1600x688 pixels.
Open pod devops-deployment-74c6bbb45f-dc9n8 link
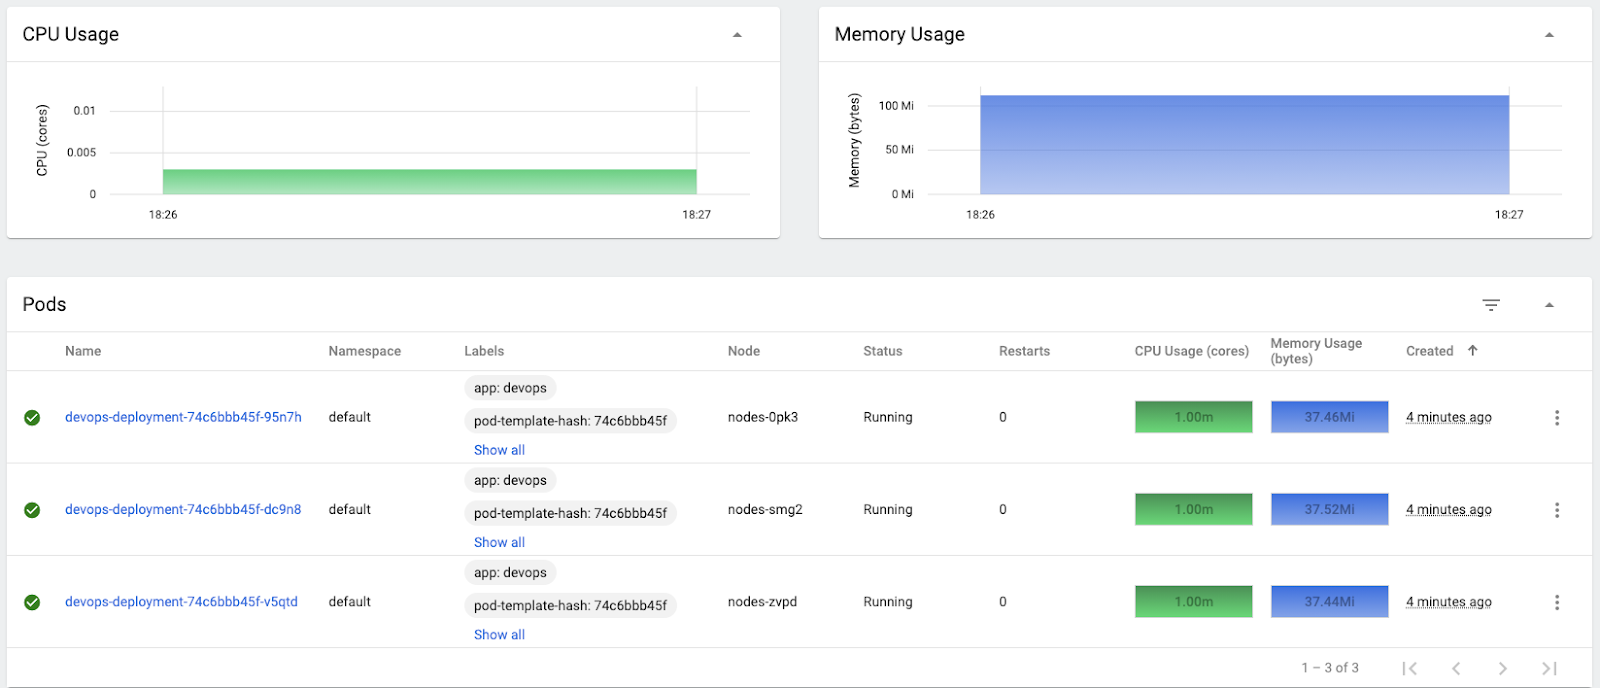coord(183,509)
